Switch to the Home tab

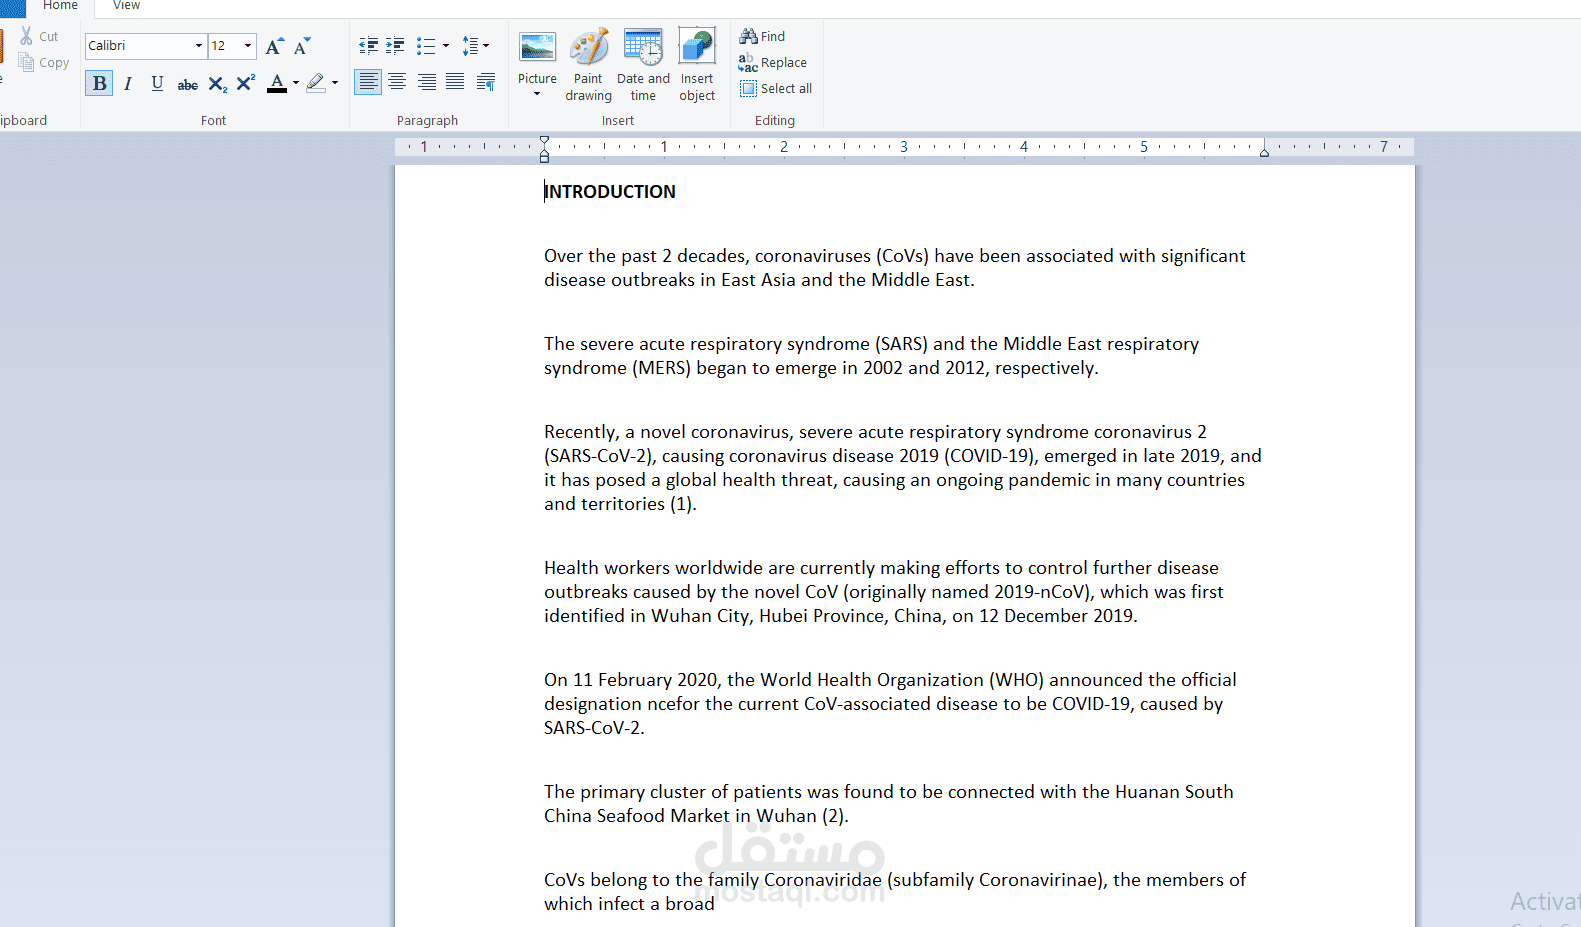point(60,6)
